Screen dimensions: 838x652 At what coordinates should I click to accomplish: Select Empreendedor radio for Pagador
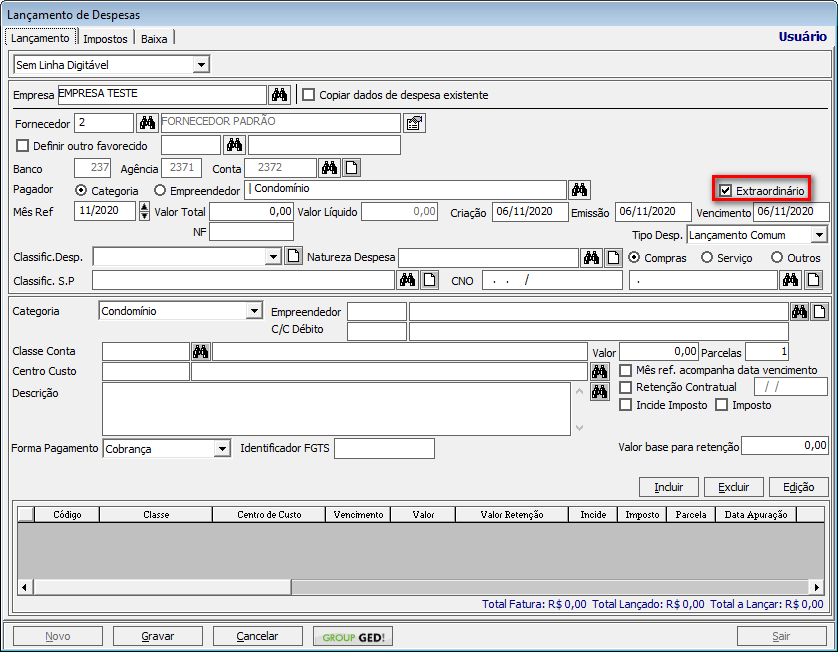[160, 190]
